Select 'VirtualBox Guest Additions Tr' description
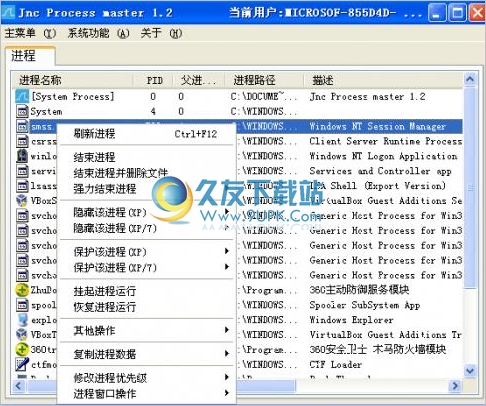The image size is (486, 406). (x=386, y=334)
